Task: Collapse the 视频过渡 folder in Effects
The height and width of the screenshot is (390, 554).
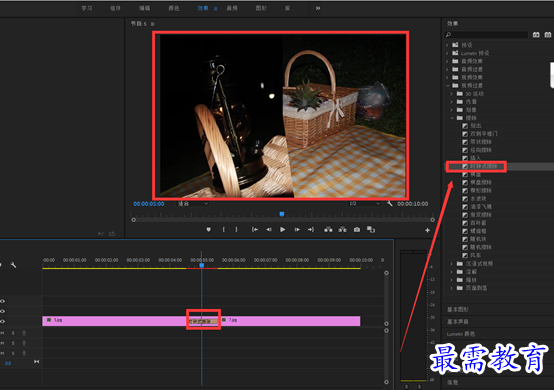Action: coord(448,85)
